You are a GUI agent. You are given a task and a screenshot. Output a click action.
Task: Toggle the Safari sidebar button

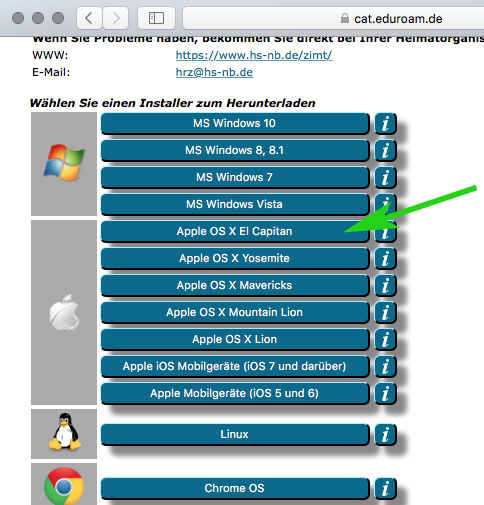click(x=156, y=18)
